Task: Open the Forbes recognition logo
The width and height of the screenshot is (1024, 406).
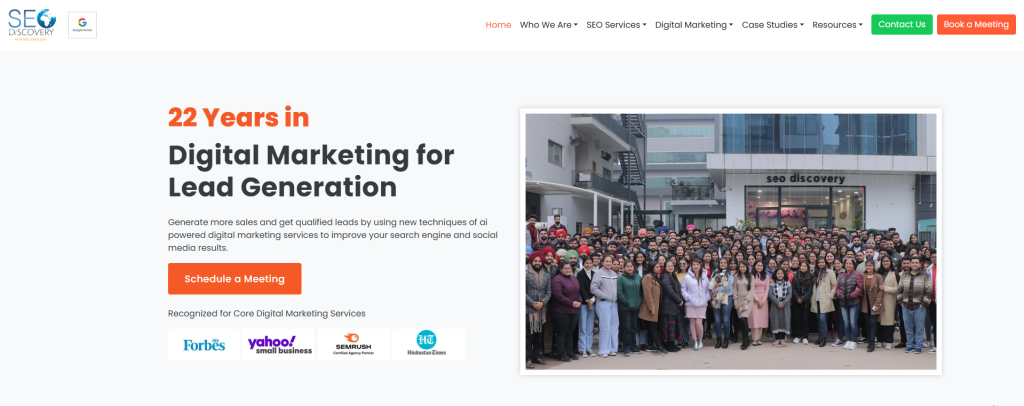Action: 204,345
